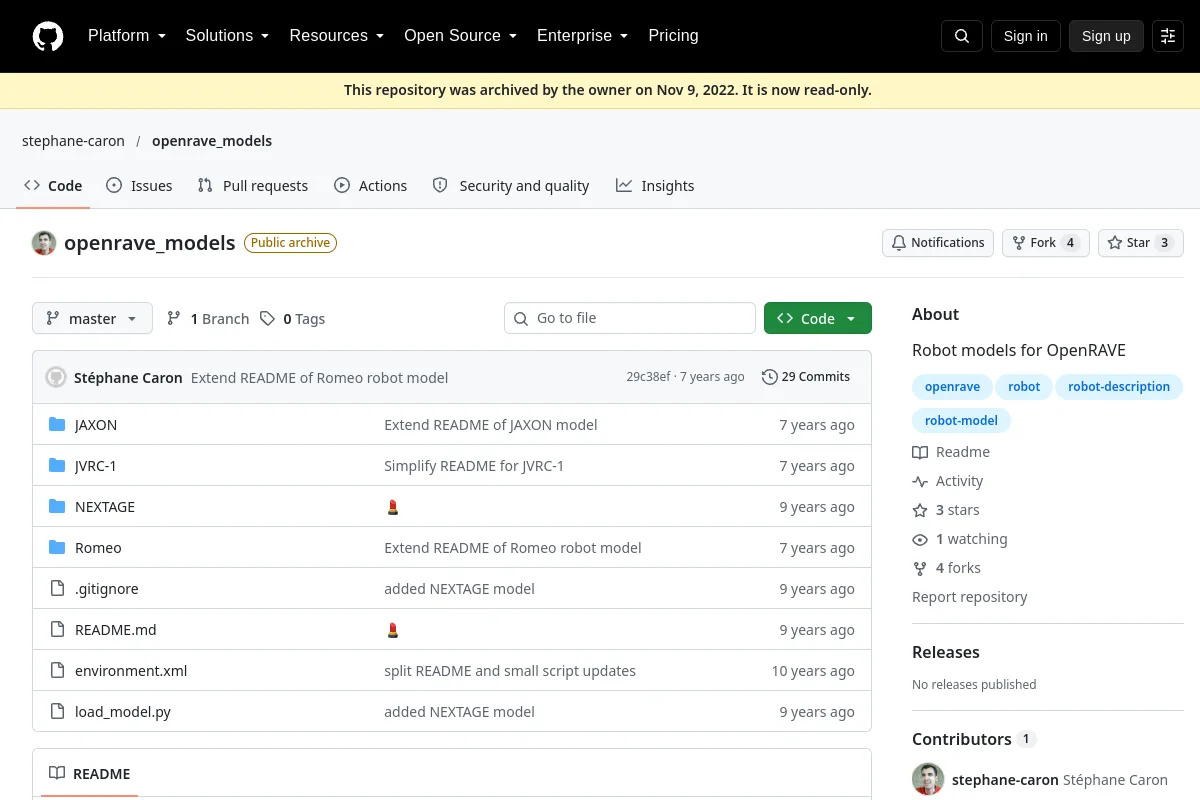Click Stéphane Caron's contributor avatar
The width and height of the screenshot is (1200, 800).
tap(928, 780)
